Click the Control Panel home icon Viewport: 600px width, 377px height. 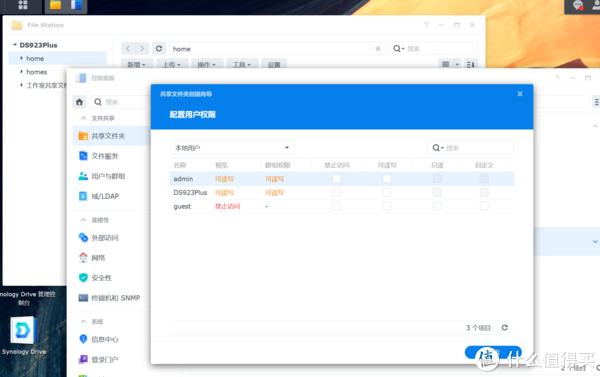click(79, 102)
